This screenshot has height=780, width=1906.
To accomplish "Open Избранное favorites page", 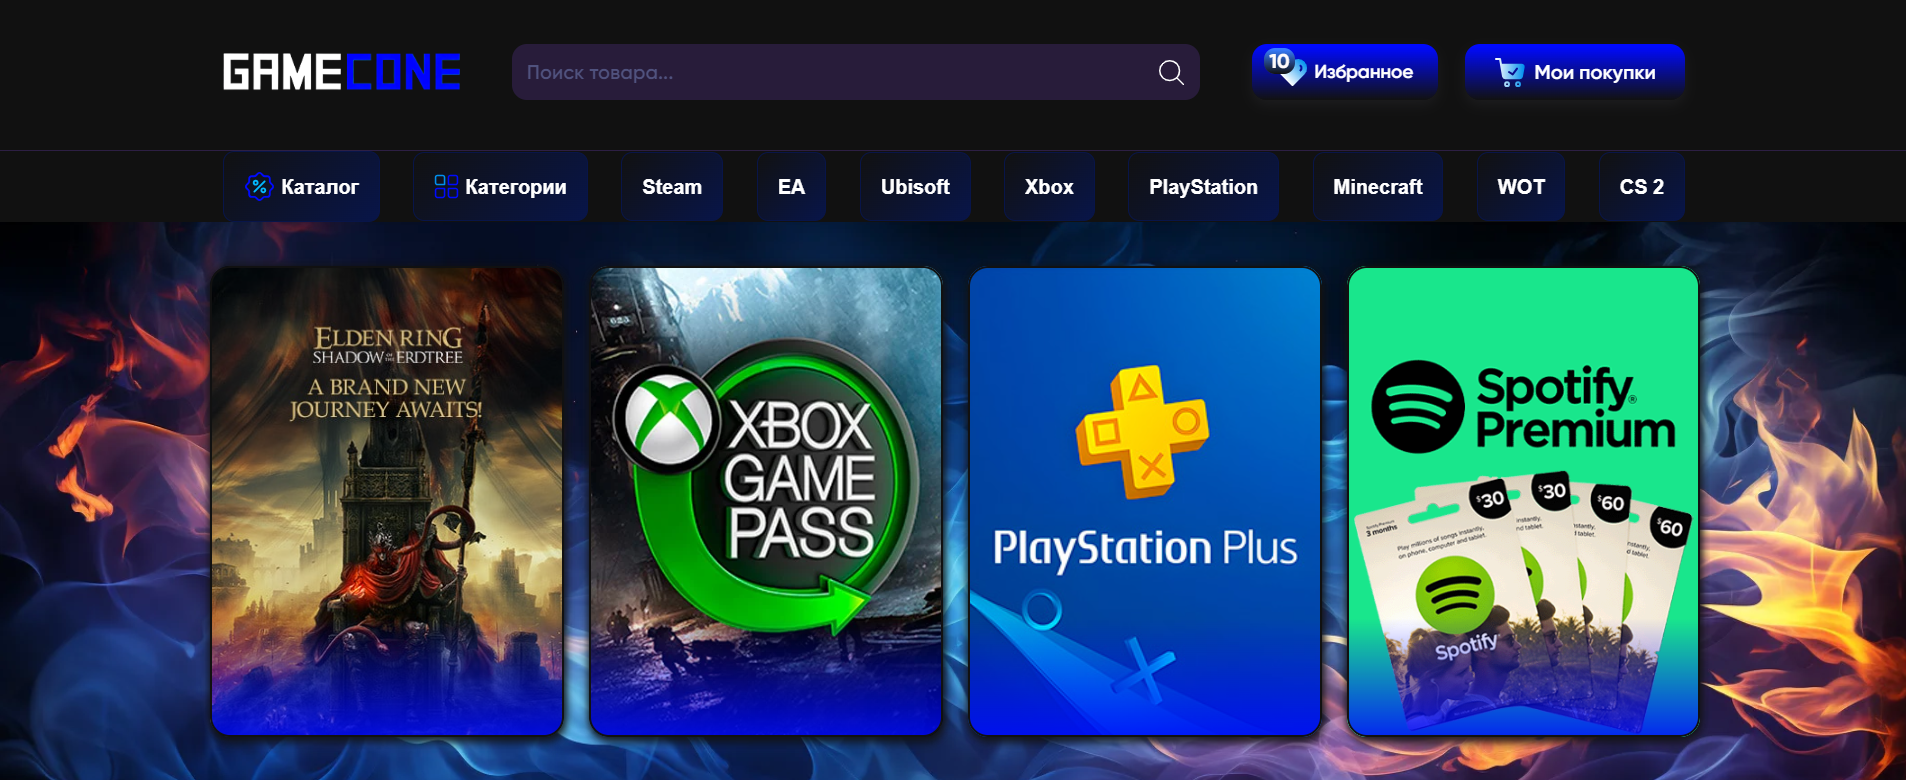I will [1363, 72].
